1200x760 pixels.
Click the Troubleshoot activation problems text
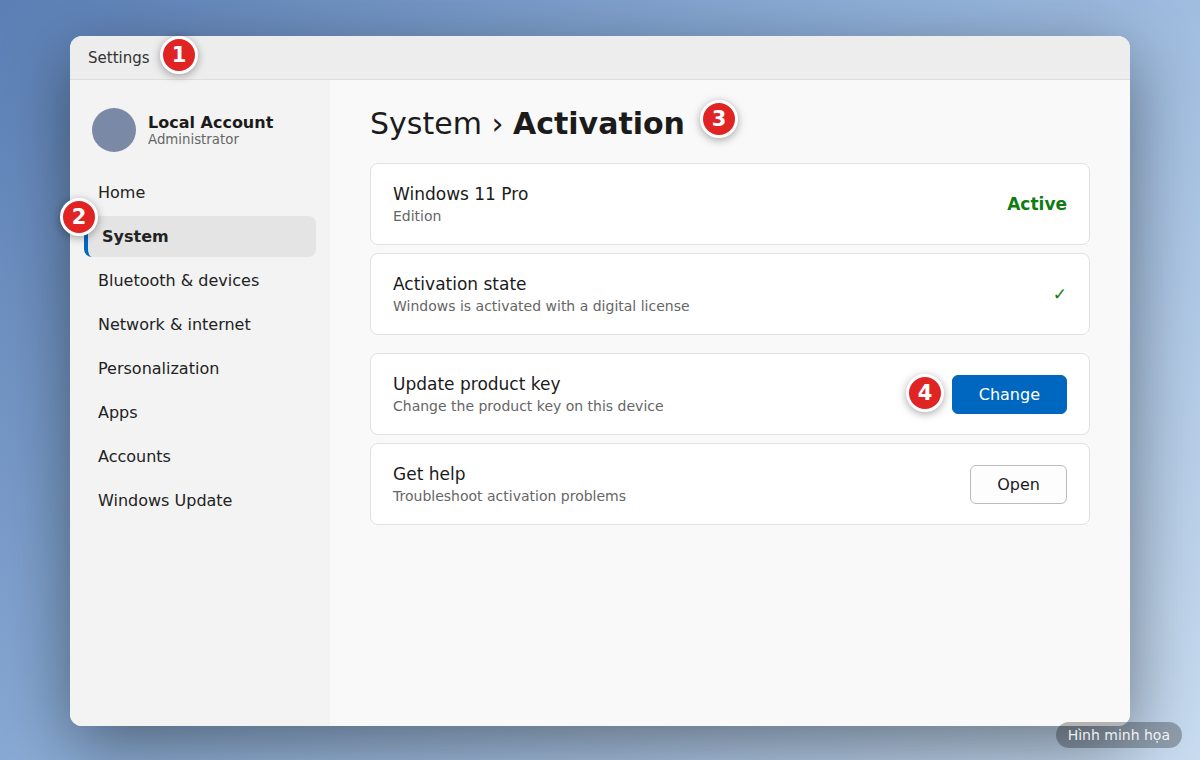pos(509,496)
